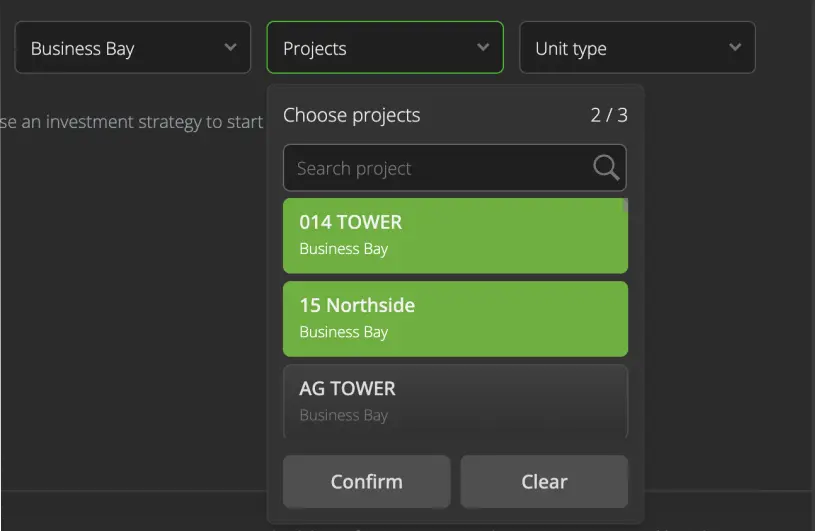Open the Business Bay area dropdown

click(133, 48)
